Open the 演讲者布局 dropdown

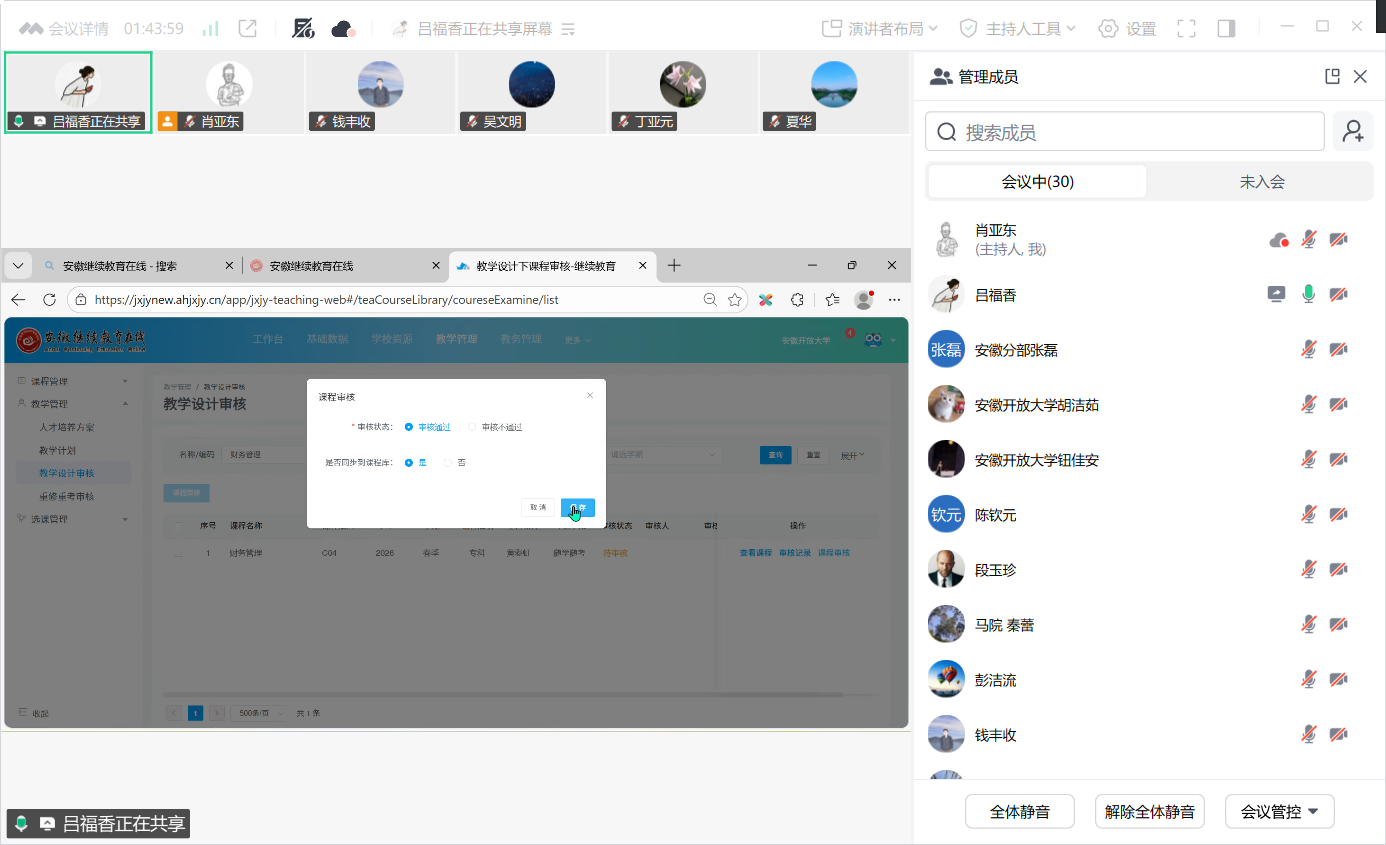(873, 29)
